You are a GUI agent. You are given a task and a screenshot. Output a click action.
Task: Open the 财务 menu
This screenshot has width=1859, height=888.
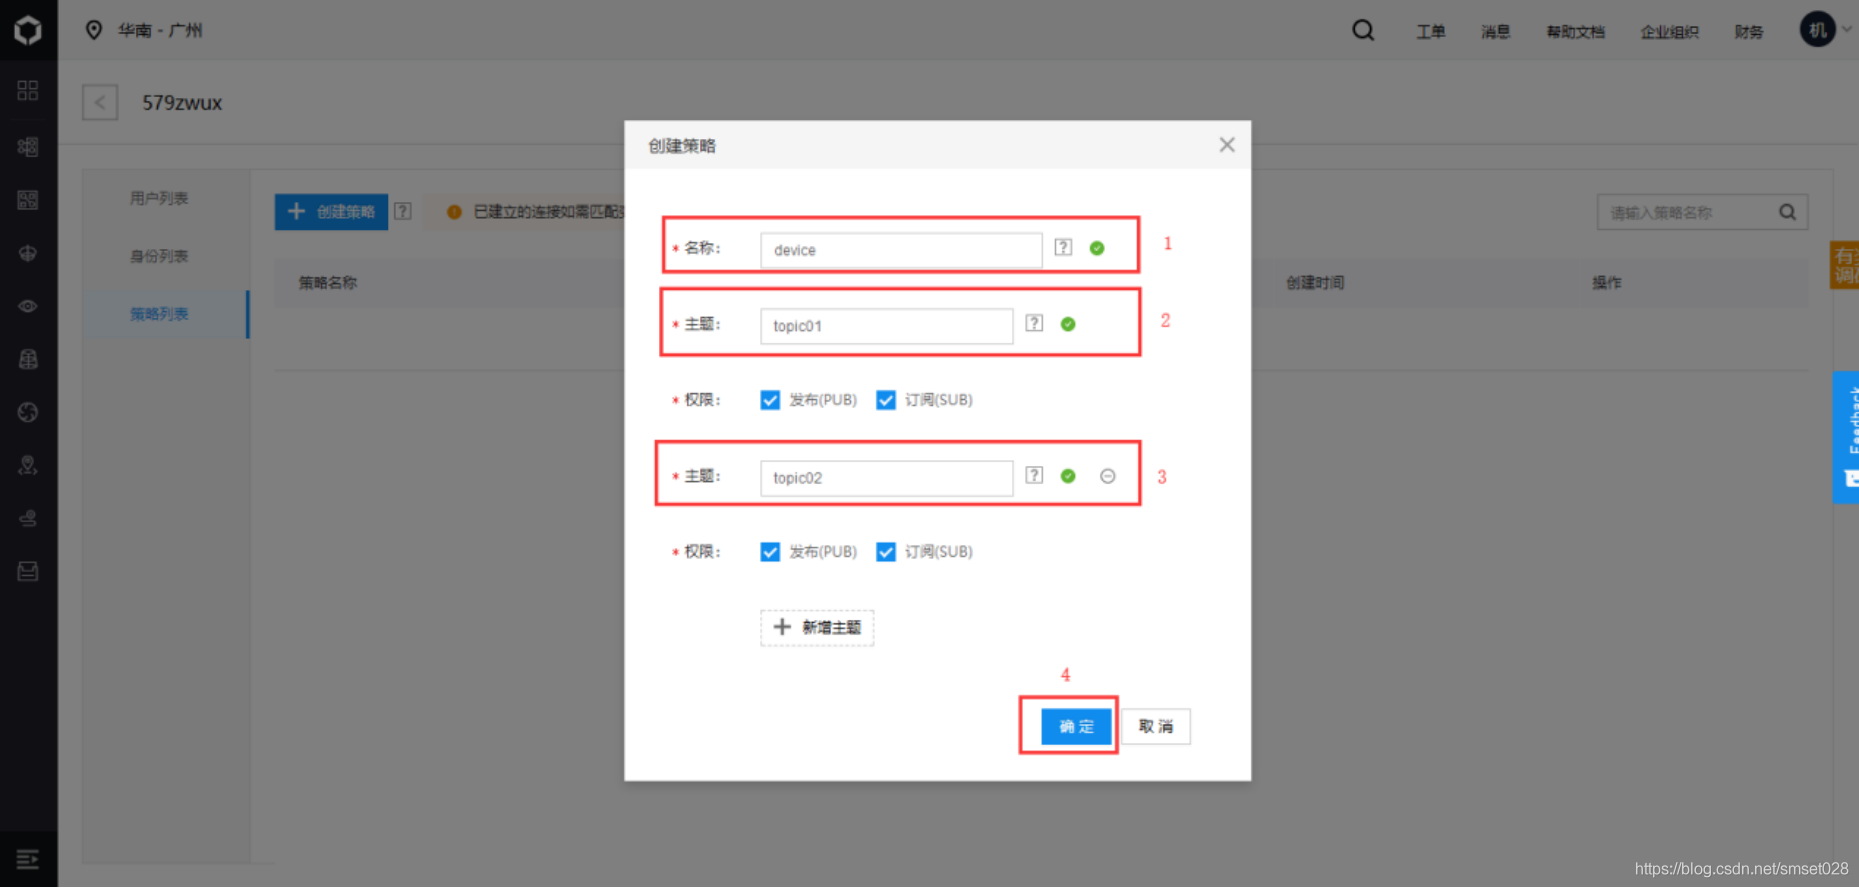tap(1748, 32)
